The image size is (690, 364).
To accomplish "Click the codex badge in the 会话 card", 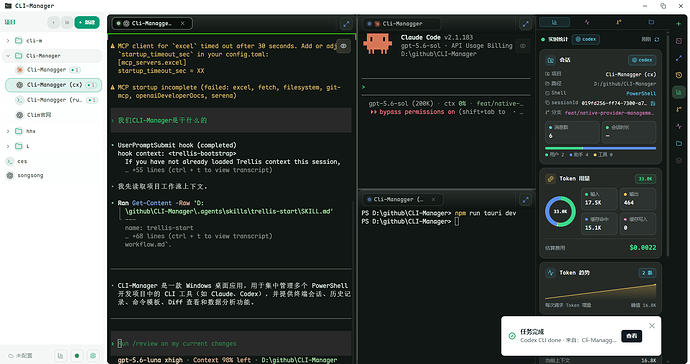I will coord(642,60).
